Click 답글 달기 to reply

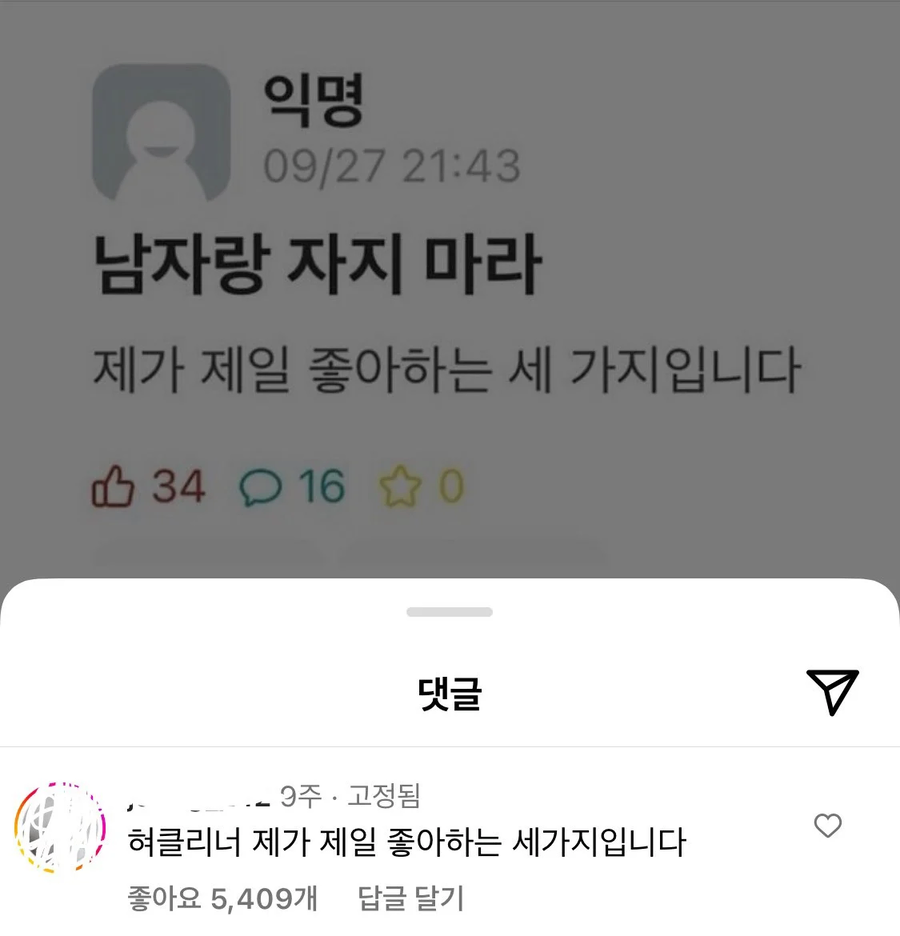(411, 898)
